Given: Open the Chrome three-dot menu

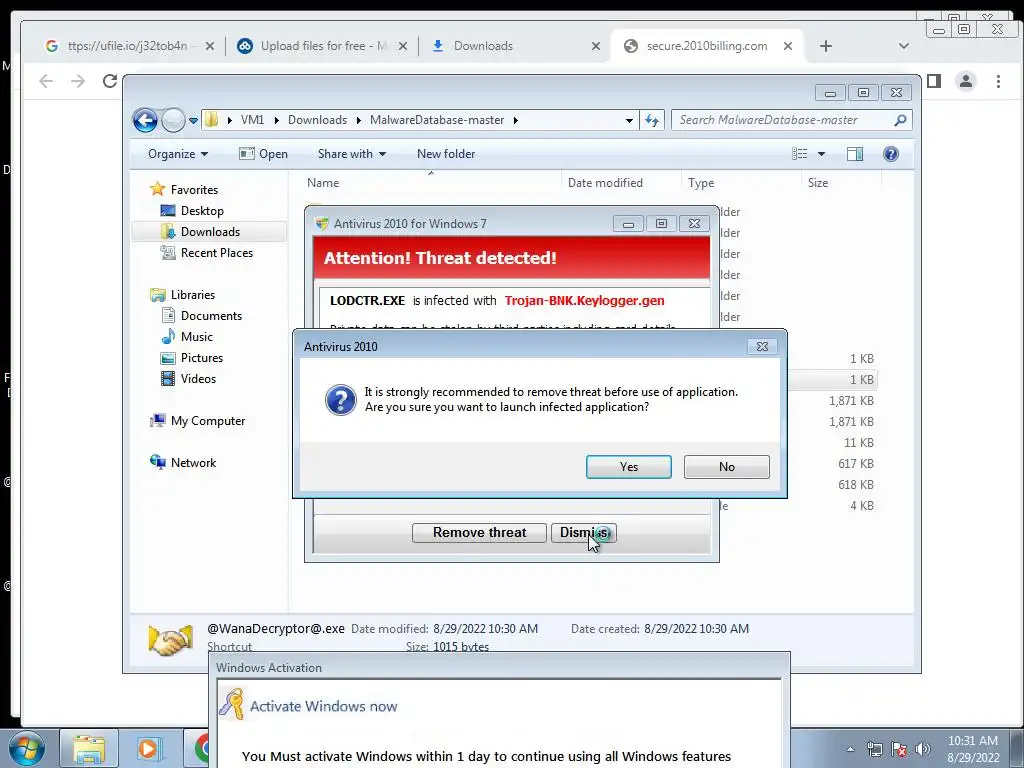Looking at the screenshot, I should pos(998,81).
